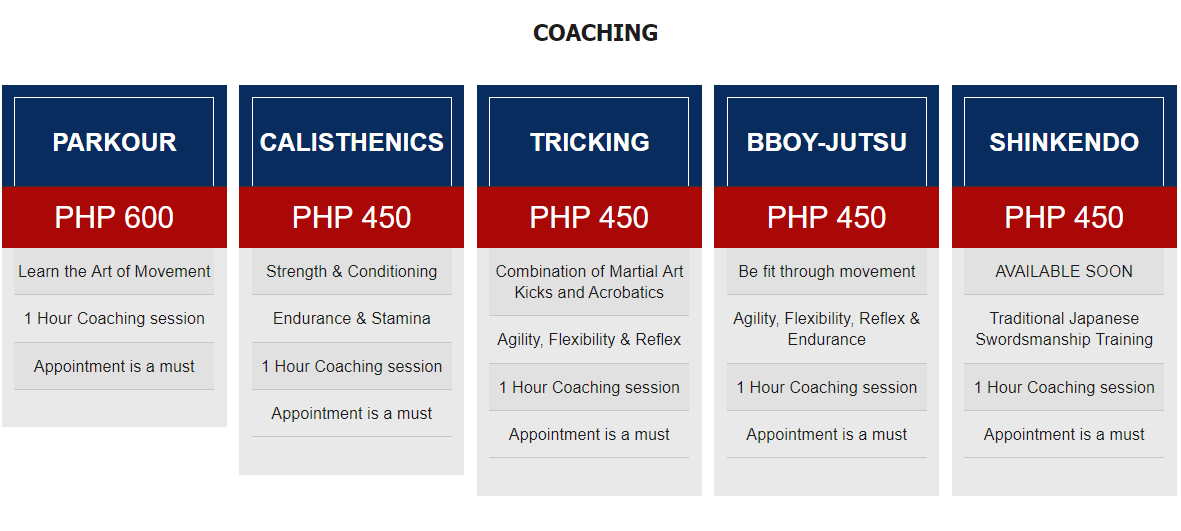Image resolution: width=1181 pixels, height=531 pixels.
Task: Select PHP 450 price under TRICKING
Action: point(589,217)
